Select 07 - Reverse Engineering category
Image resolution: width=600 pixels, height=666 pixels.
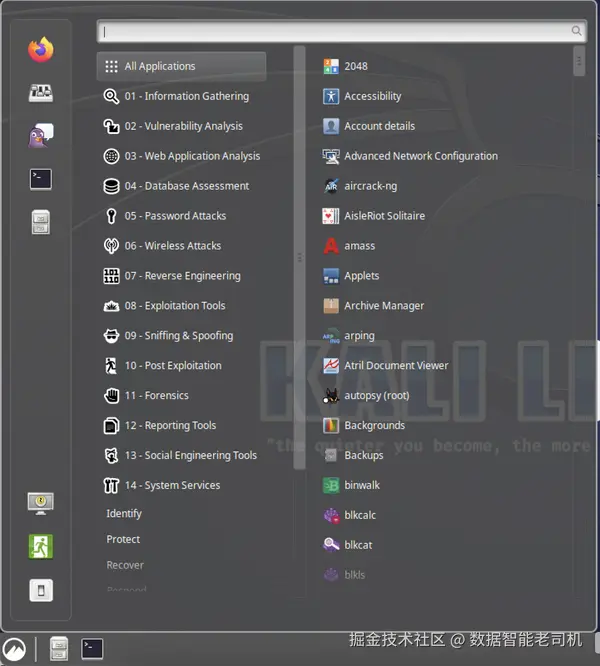(182, 276)
